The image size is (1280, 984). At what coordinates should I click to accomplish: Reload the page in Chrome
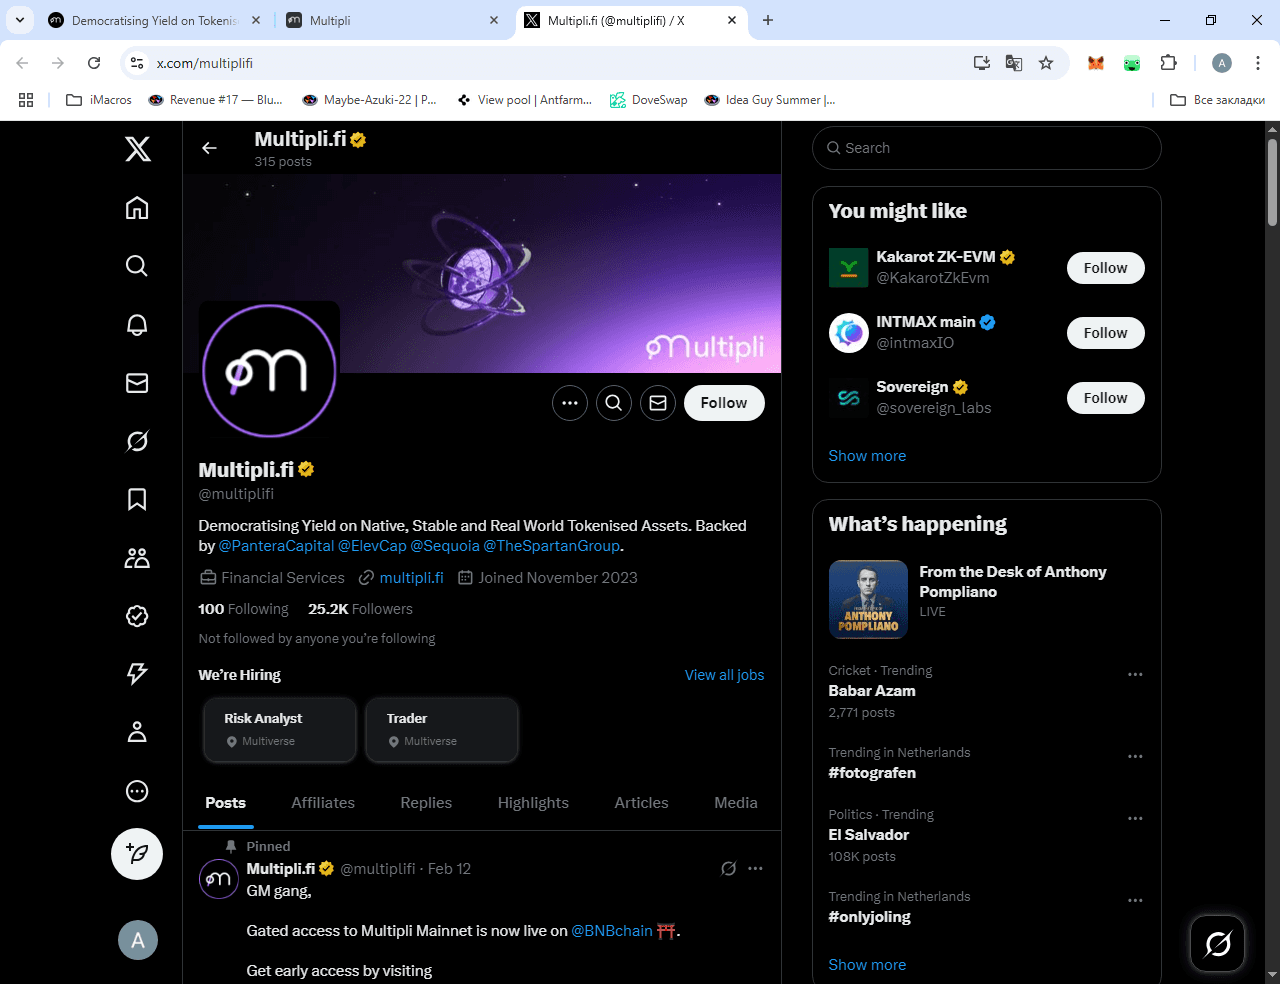tap(94, 63)
